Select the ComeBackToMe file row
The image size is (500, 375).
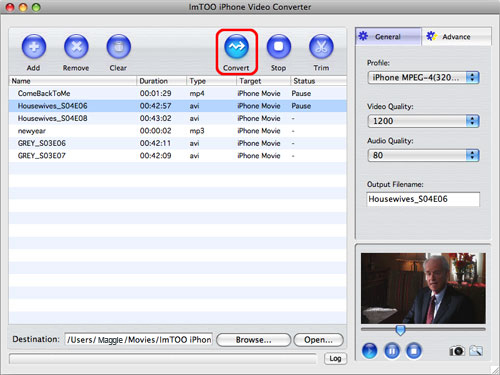point(178,94)
